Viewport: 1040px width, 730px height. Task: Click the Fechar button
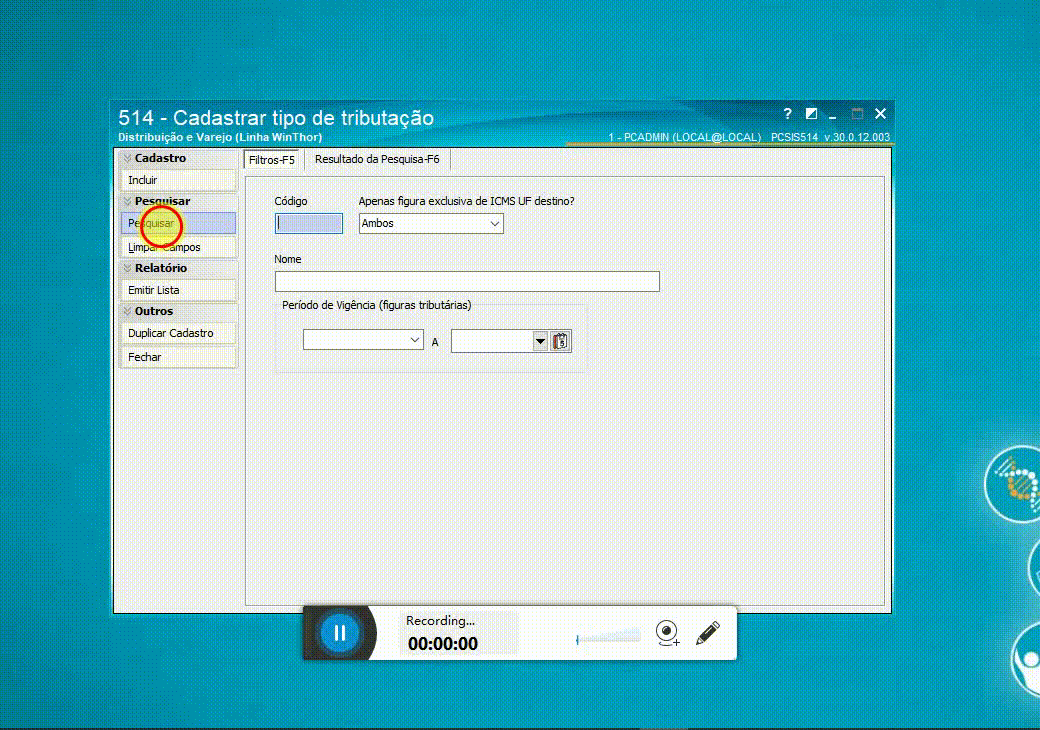point(178,357)
